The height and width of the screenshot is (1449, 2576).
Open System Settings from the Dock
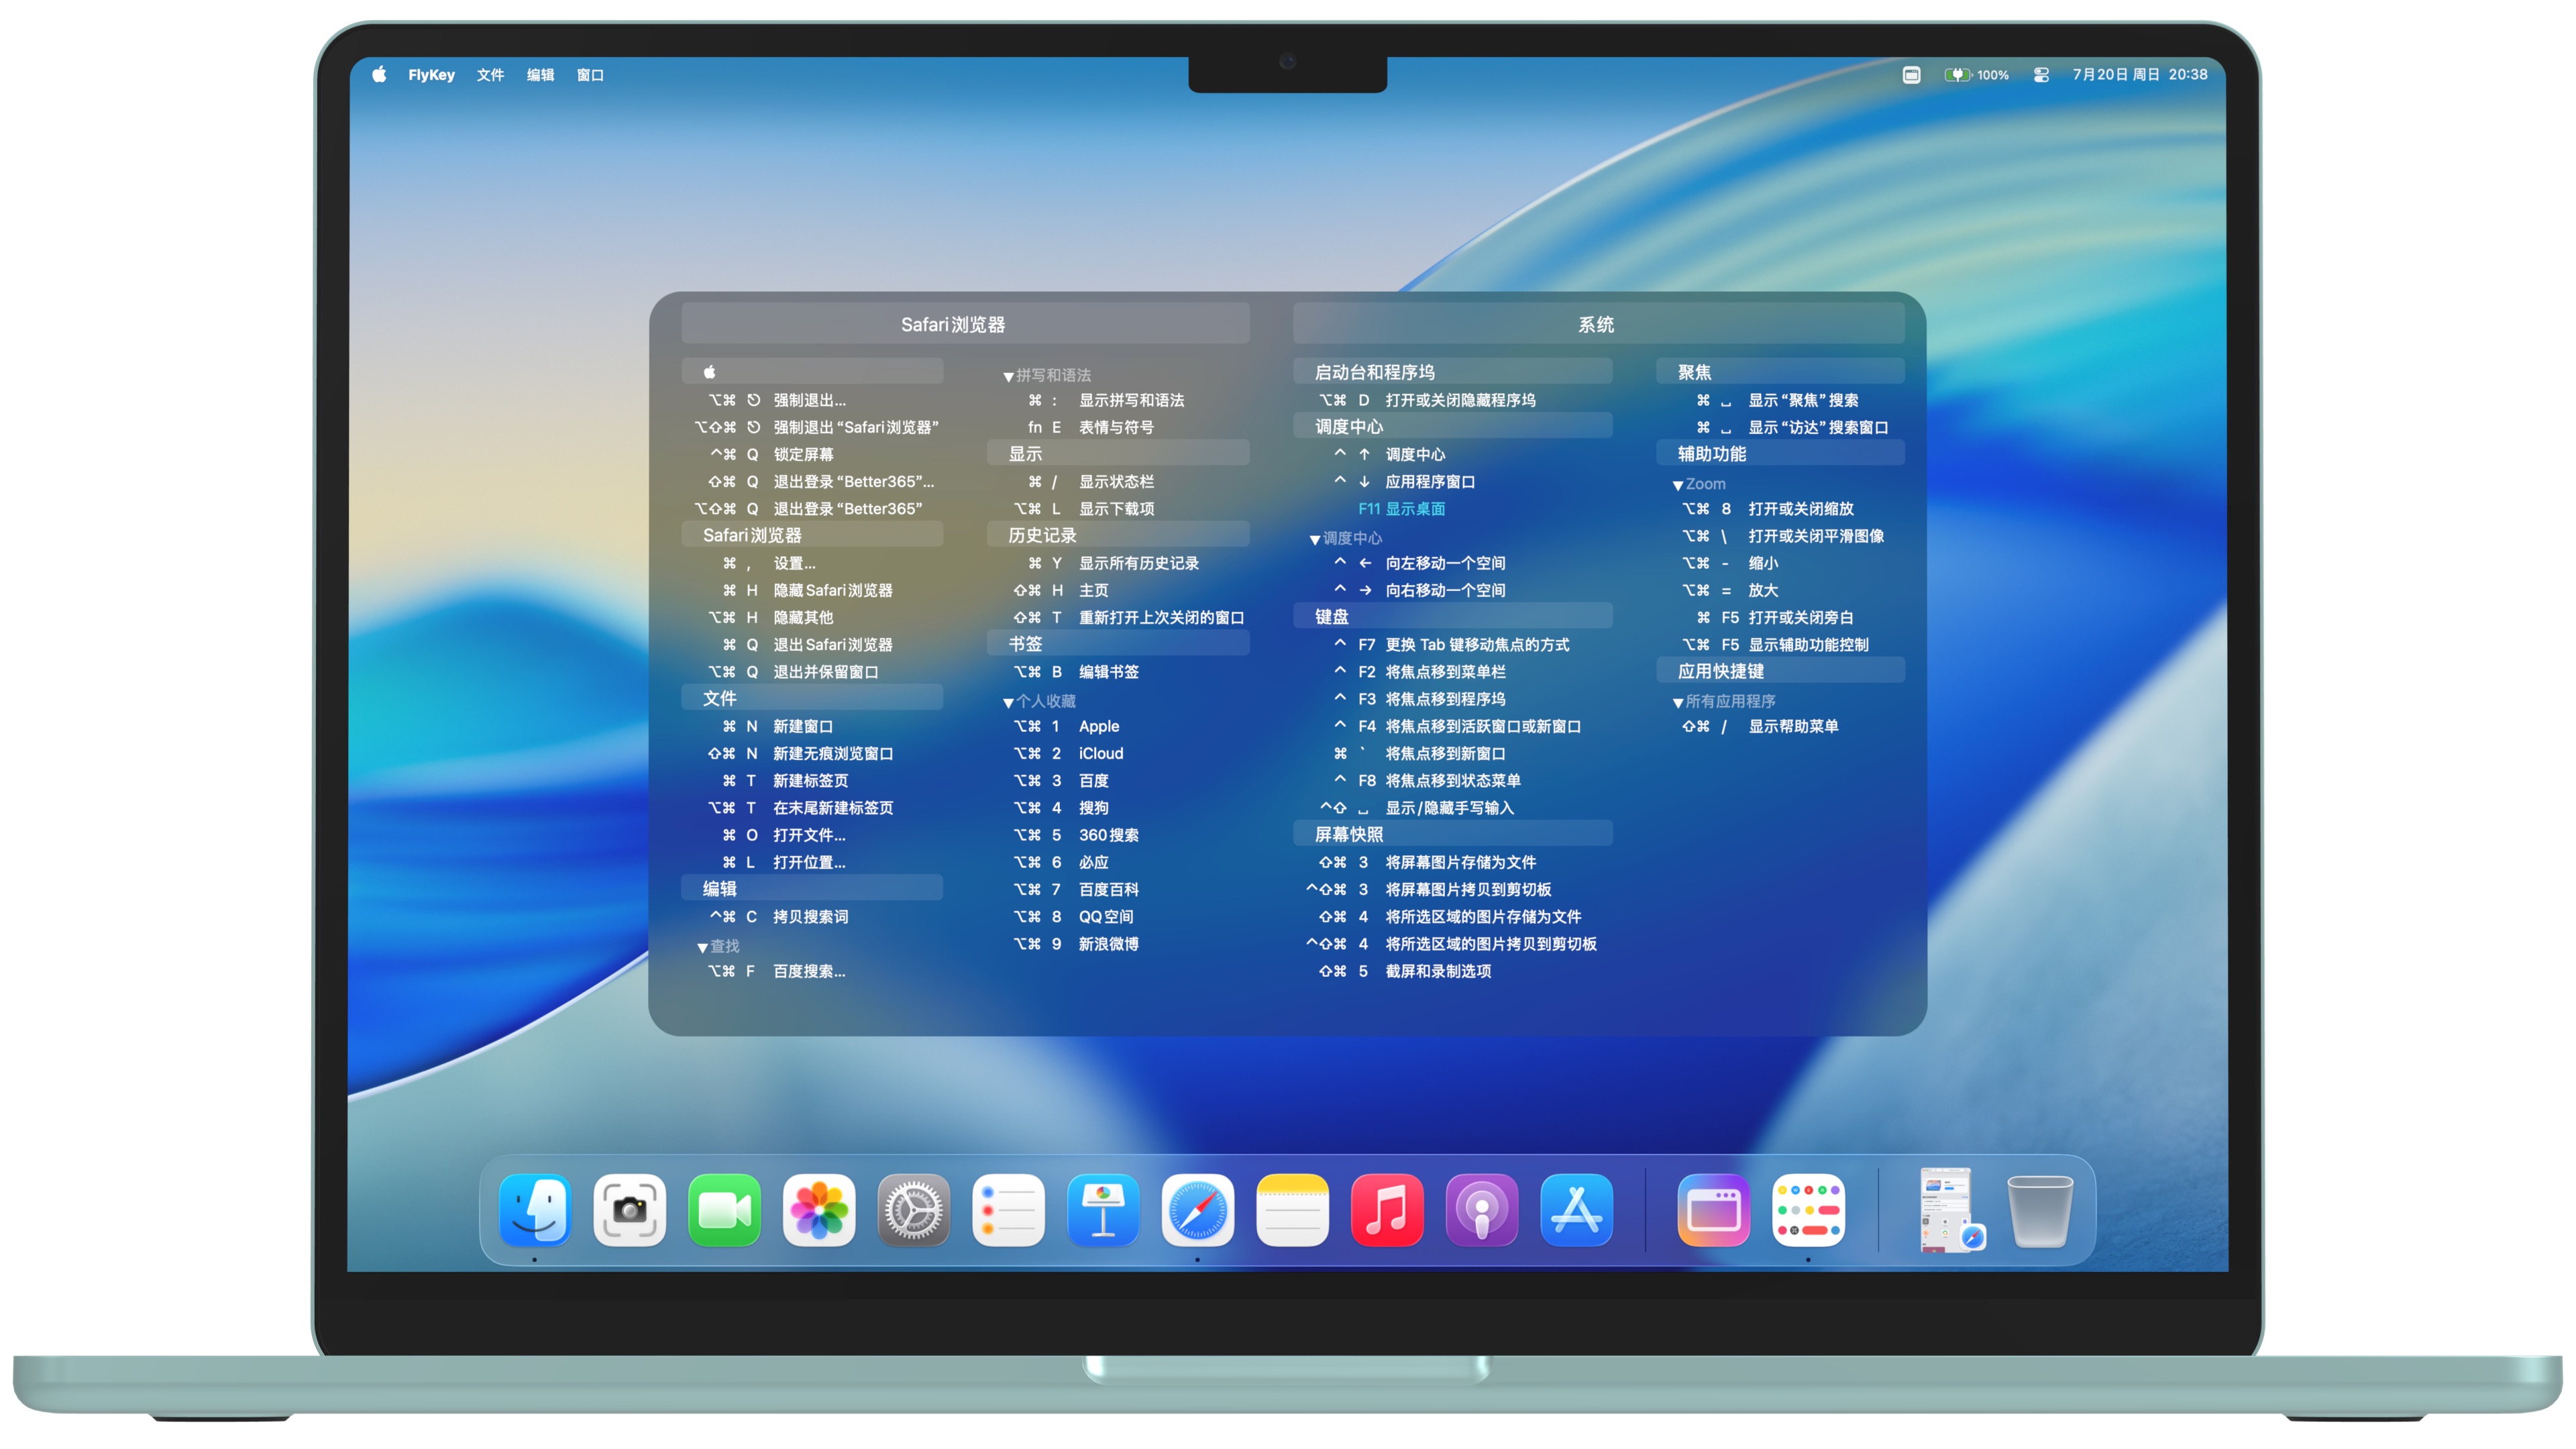tap(913, 1211)
